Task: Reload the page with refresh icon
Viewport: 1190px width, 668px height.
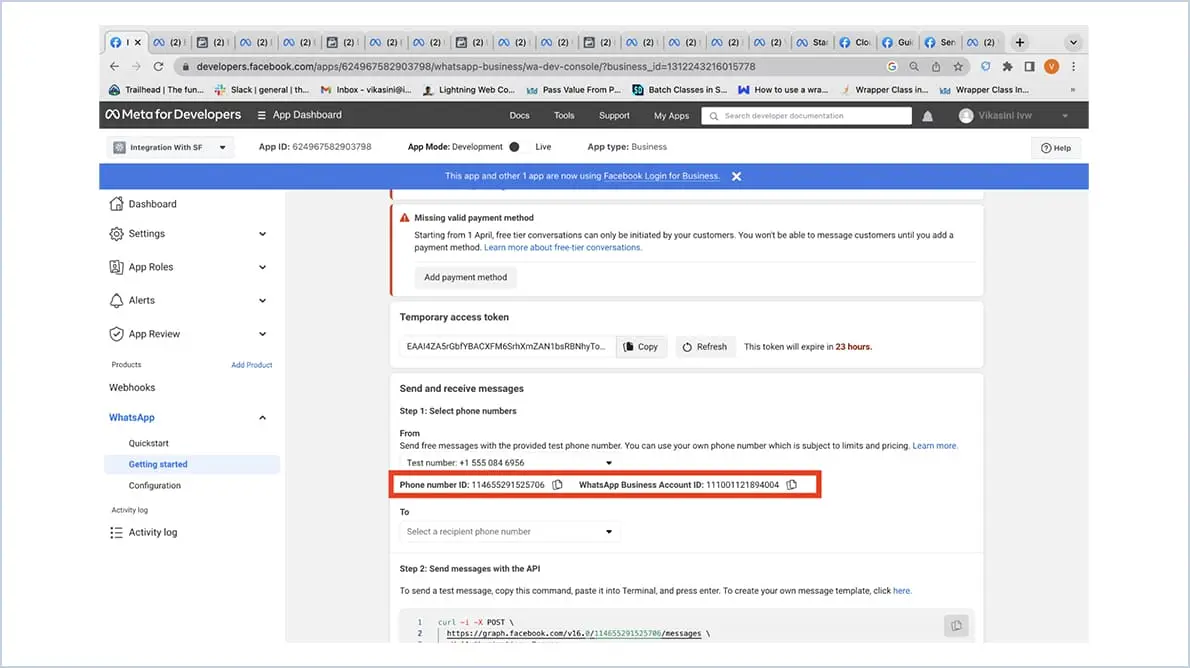Action: (x=159, y=67)
